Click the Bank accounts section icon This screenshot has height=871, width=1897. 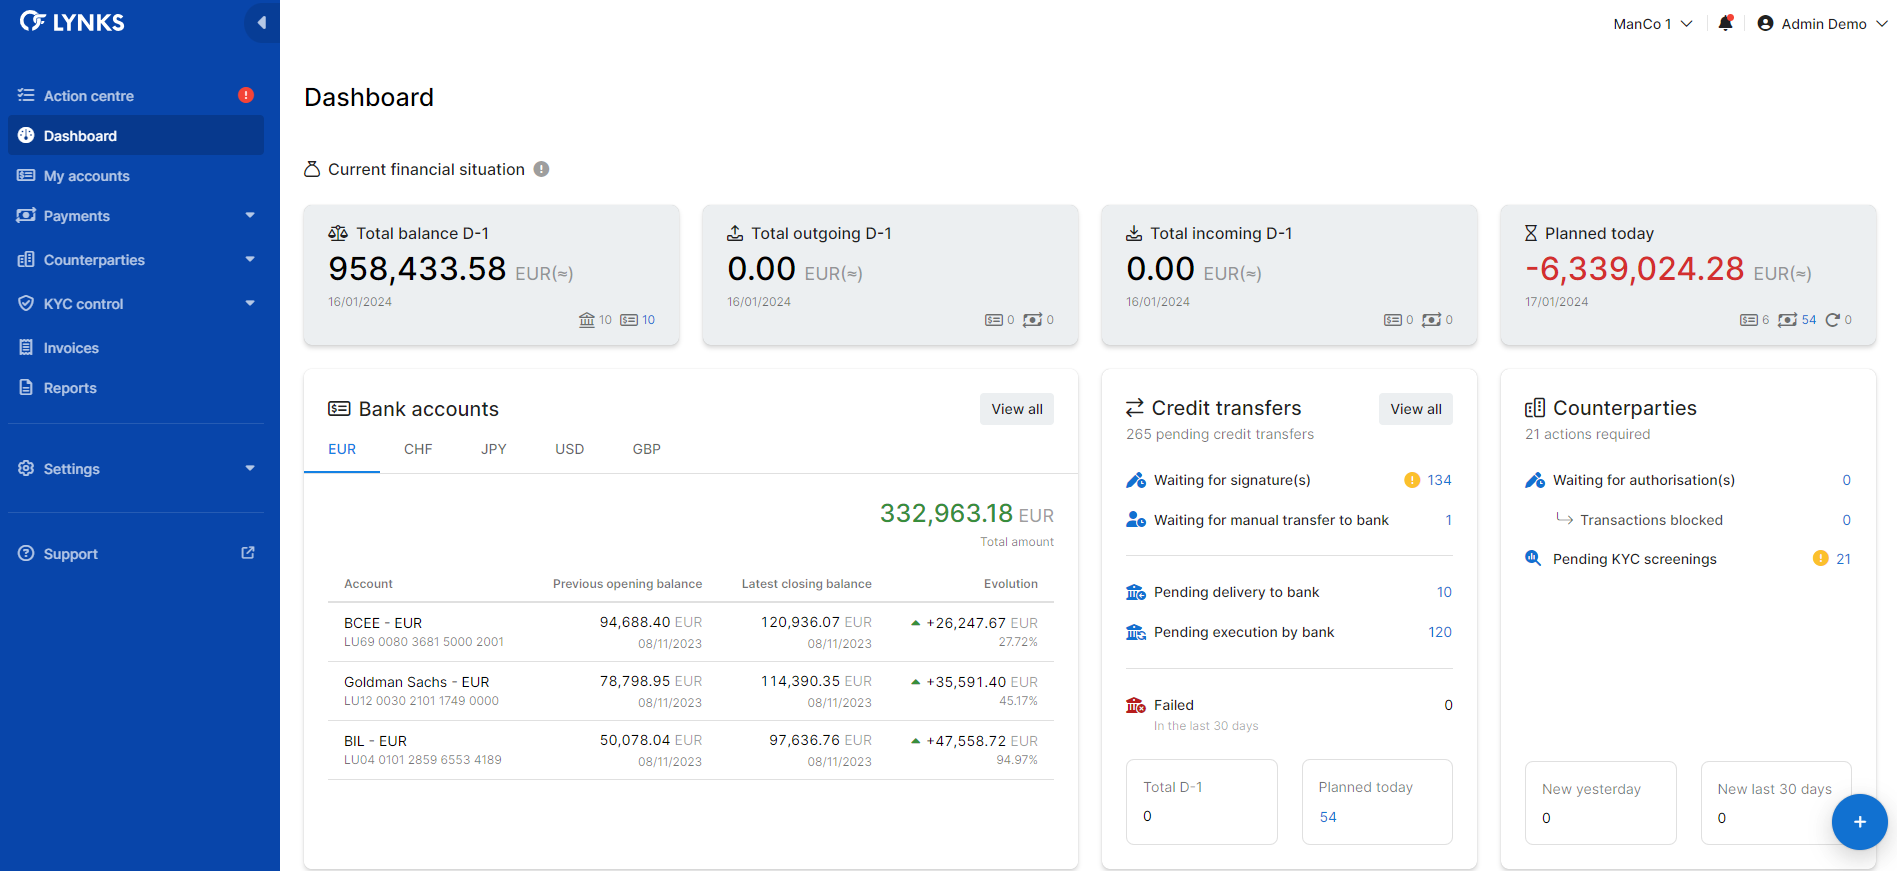pos(339,409)
